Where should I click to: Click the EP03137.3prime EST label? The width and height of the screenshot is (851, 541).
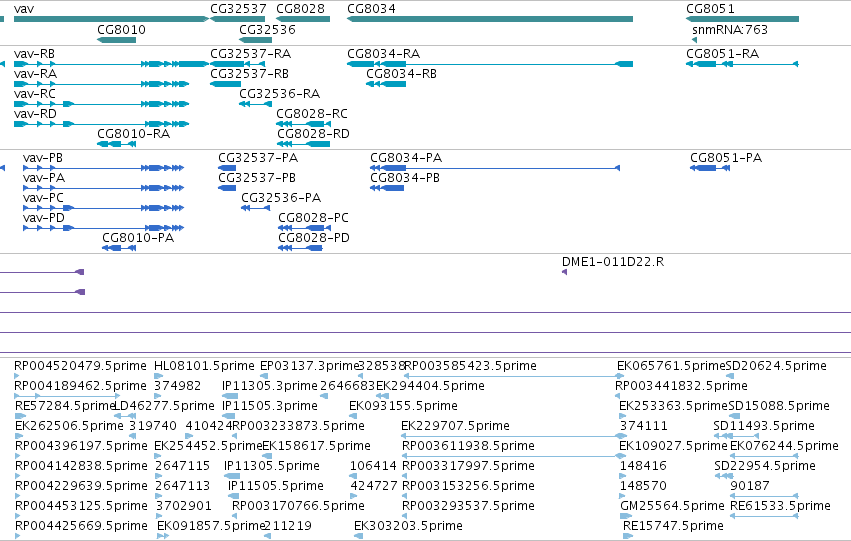(x=310, y=366)
